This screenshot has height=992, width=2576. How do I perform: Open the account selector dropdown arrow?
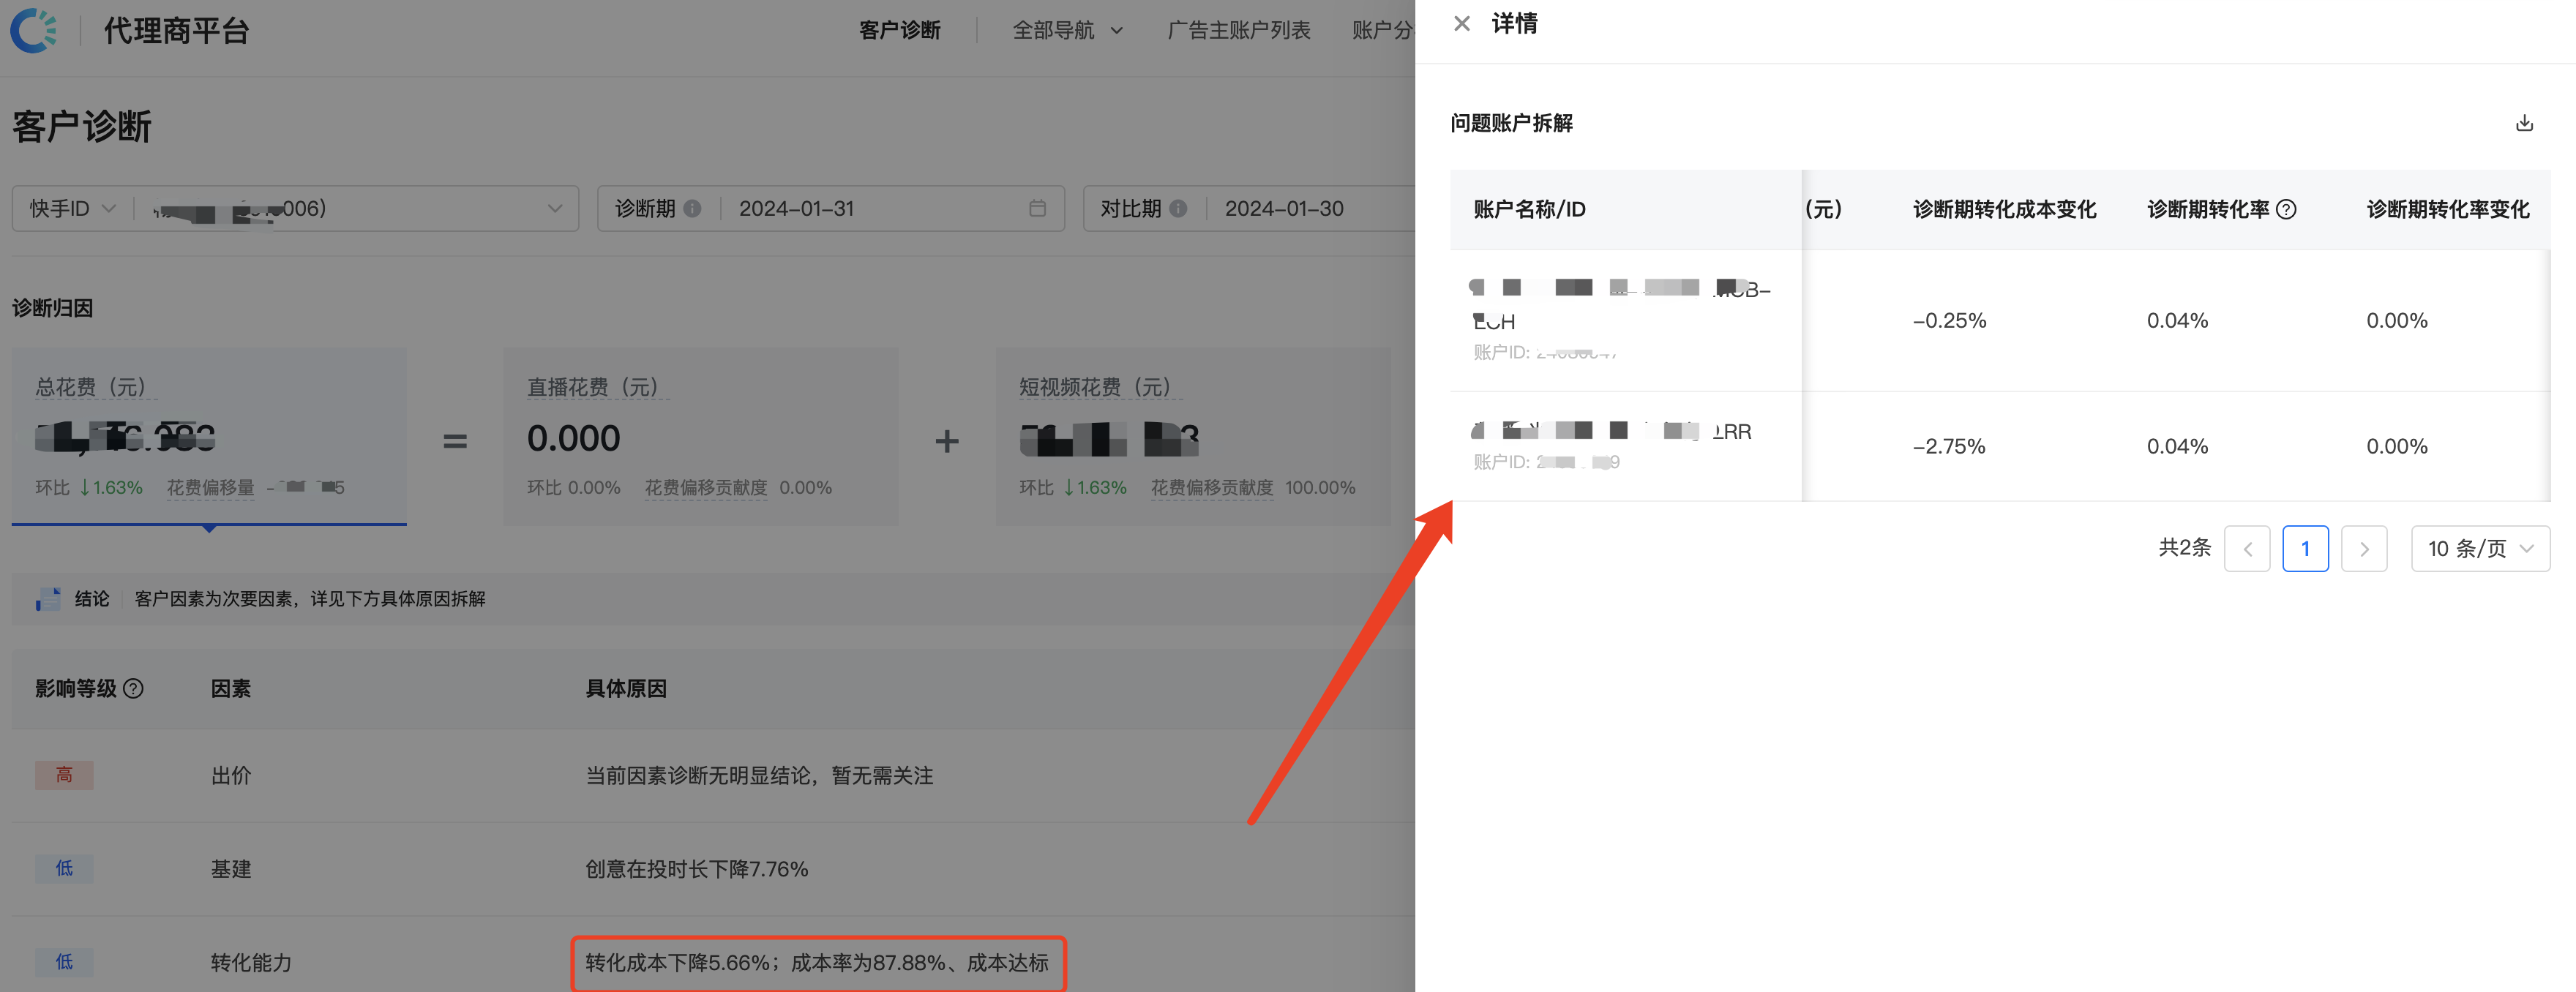tap(555, 208)
